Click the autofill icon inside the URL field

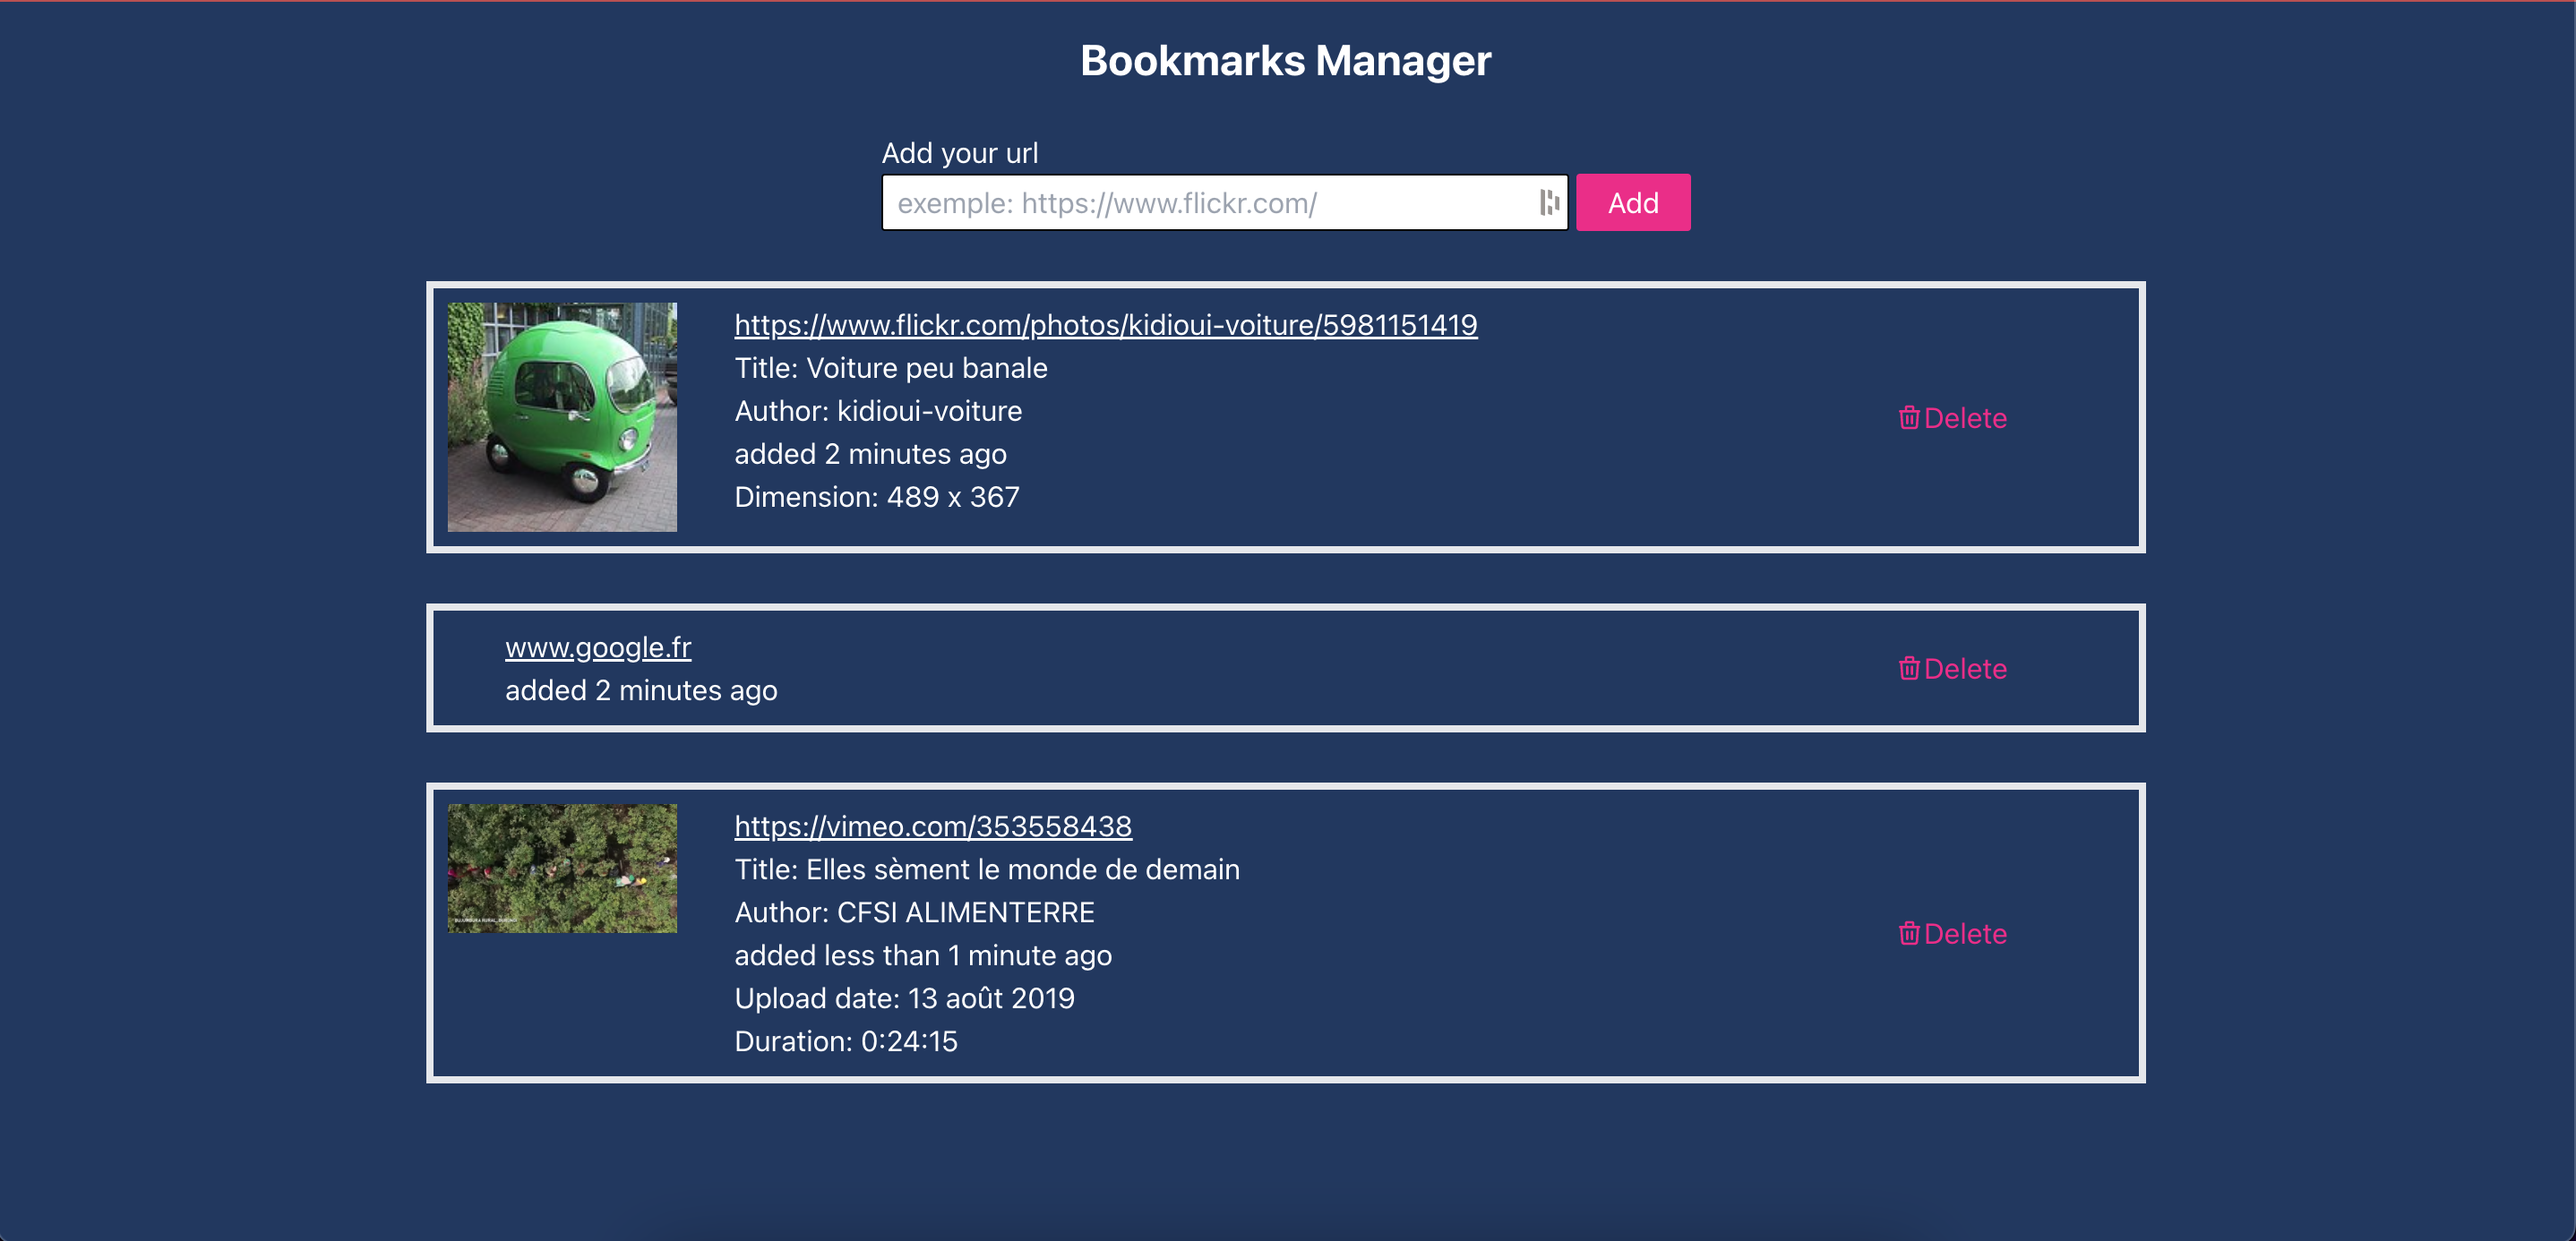pos(1549,203)
